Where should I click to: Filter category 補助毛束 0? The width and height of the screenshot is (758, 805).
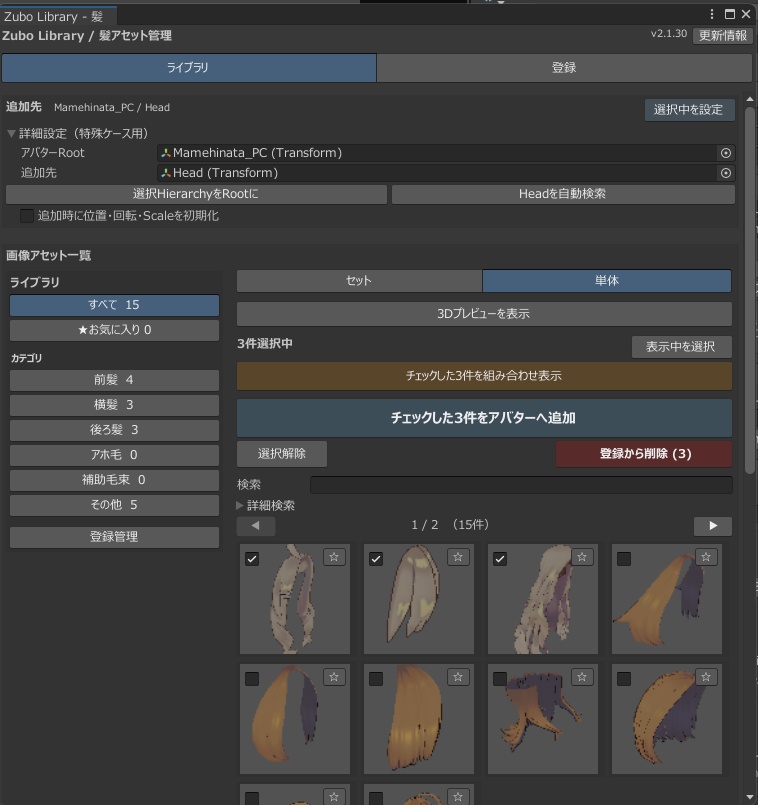point(114,480)
